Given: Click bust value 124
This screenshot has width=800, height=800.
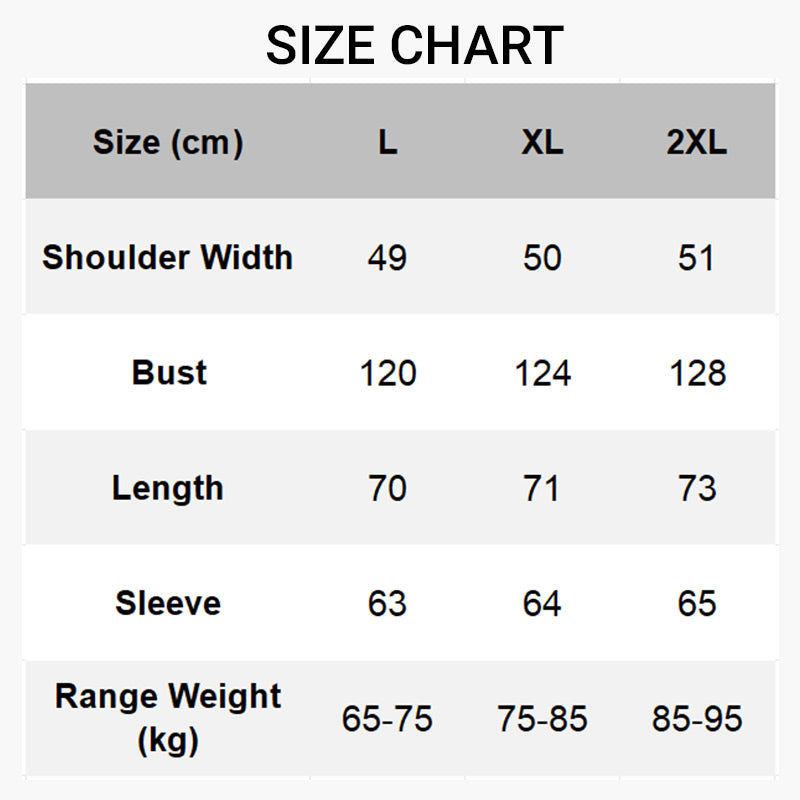Looking at the screenshot, I should pyautogui.click(x=542, y=373).
